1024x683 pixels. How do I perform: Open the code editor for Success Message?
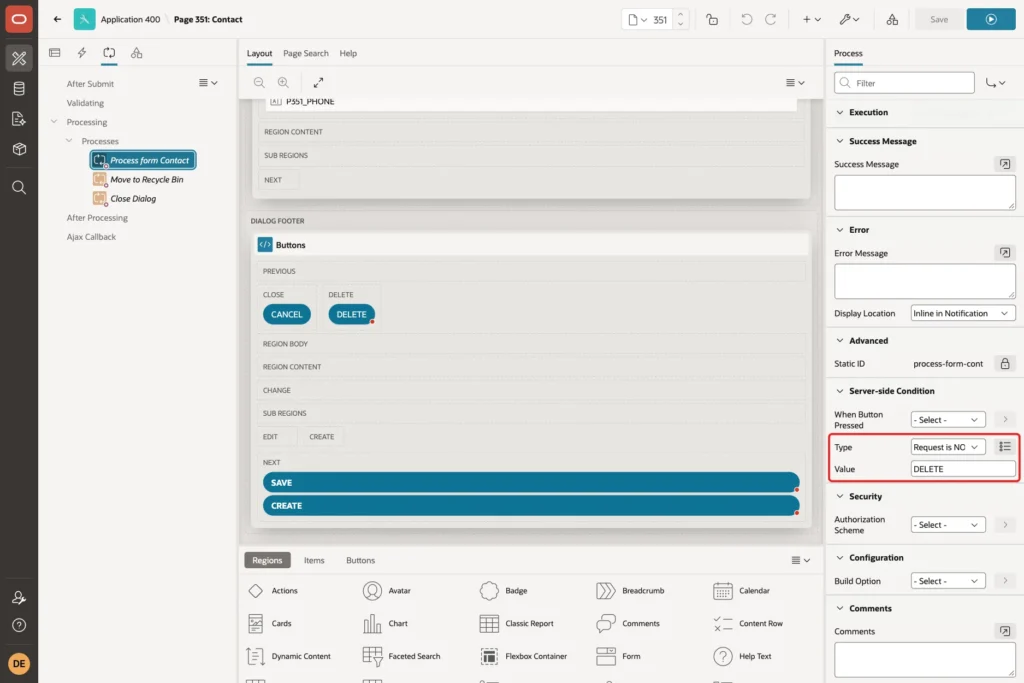(1004, 164)
